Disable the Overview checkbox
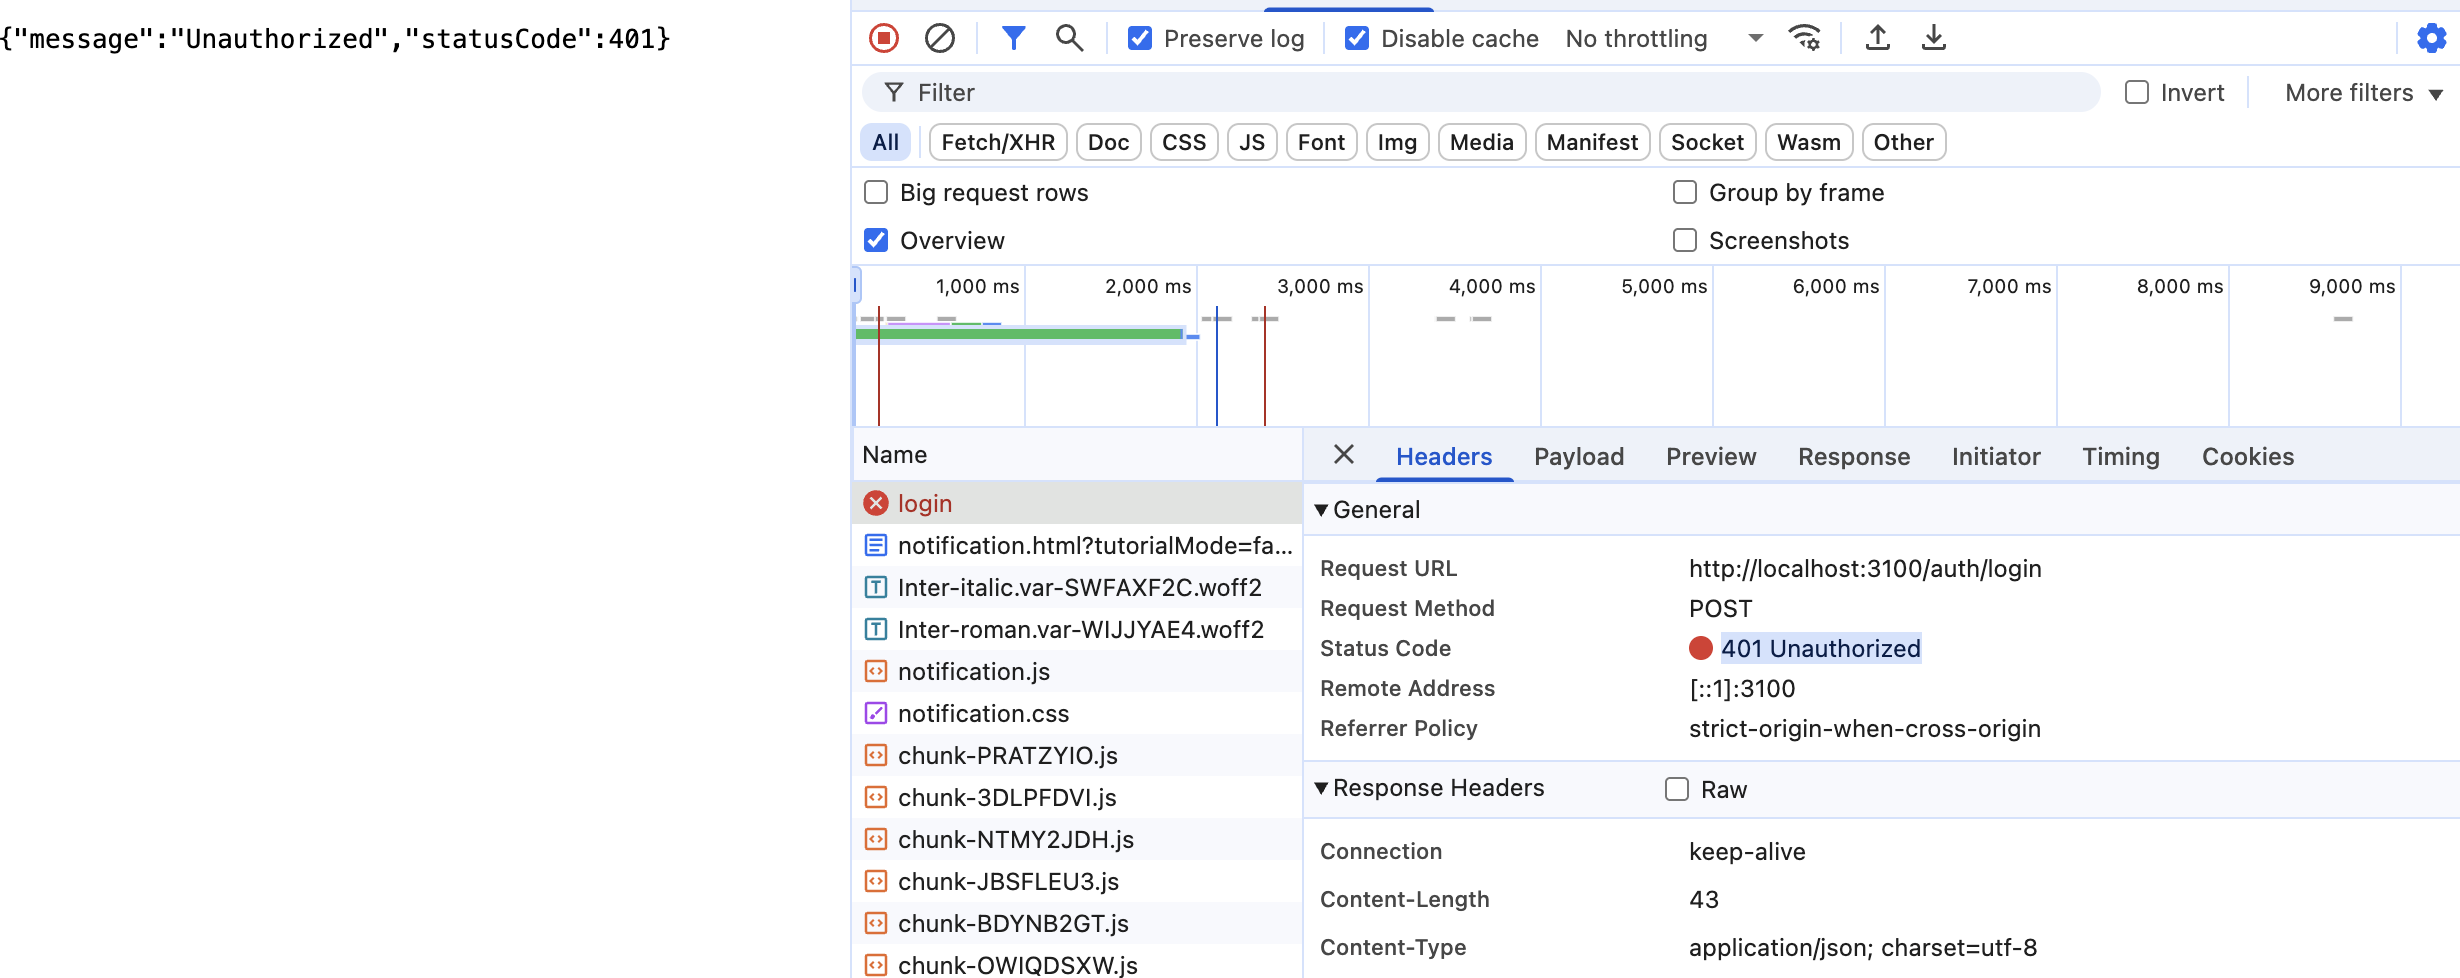The width and height of the screenshot is (2460, 978). [x=876, y=240]
